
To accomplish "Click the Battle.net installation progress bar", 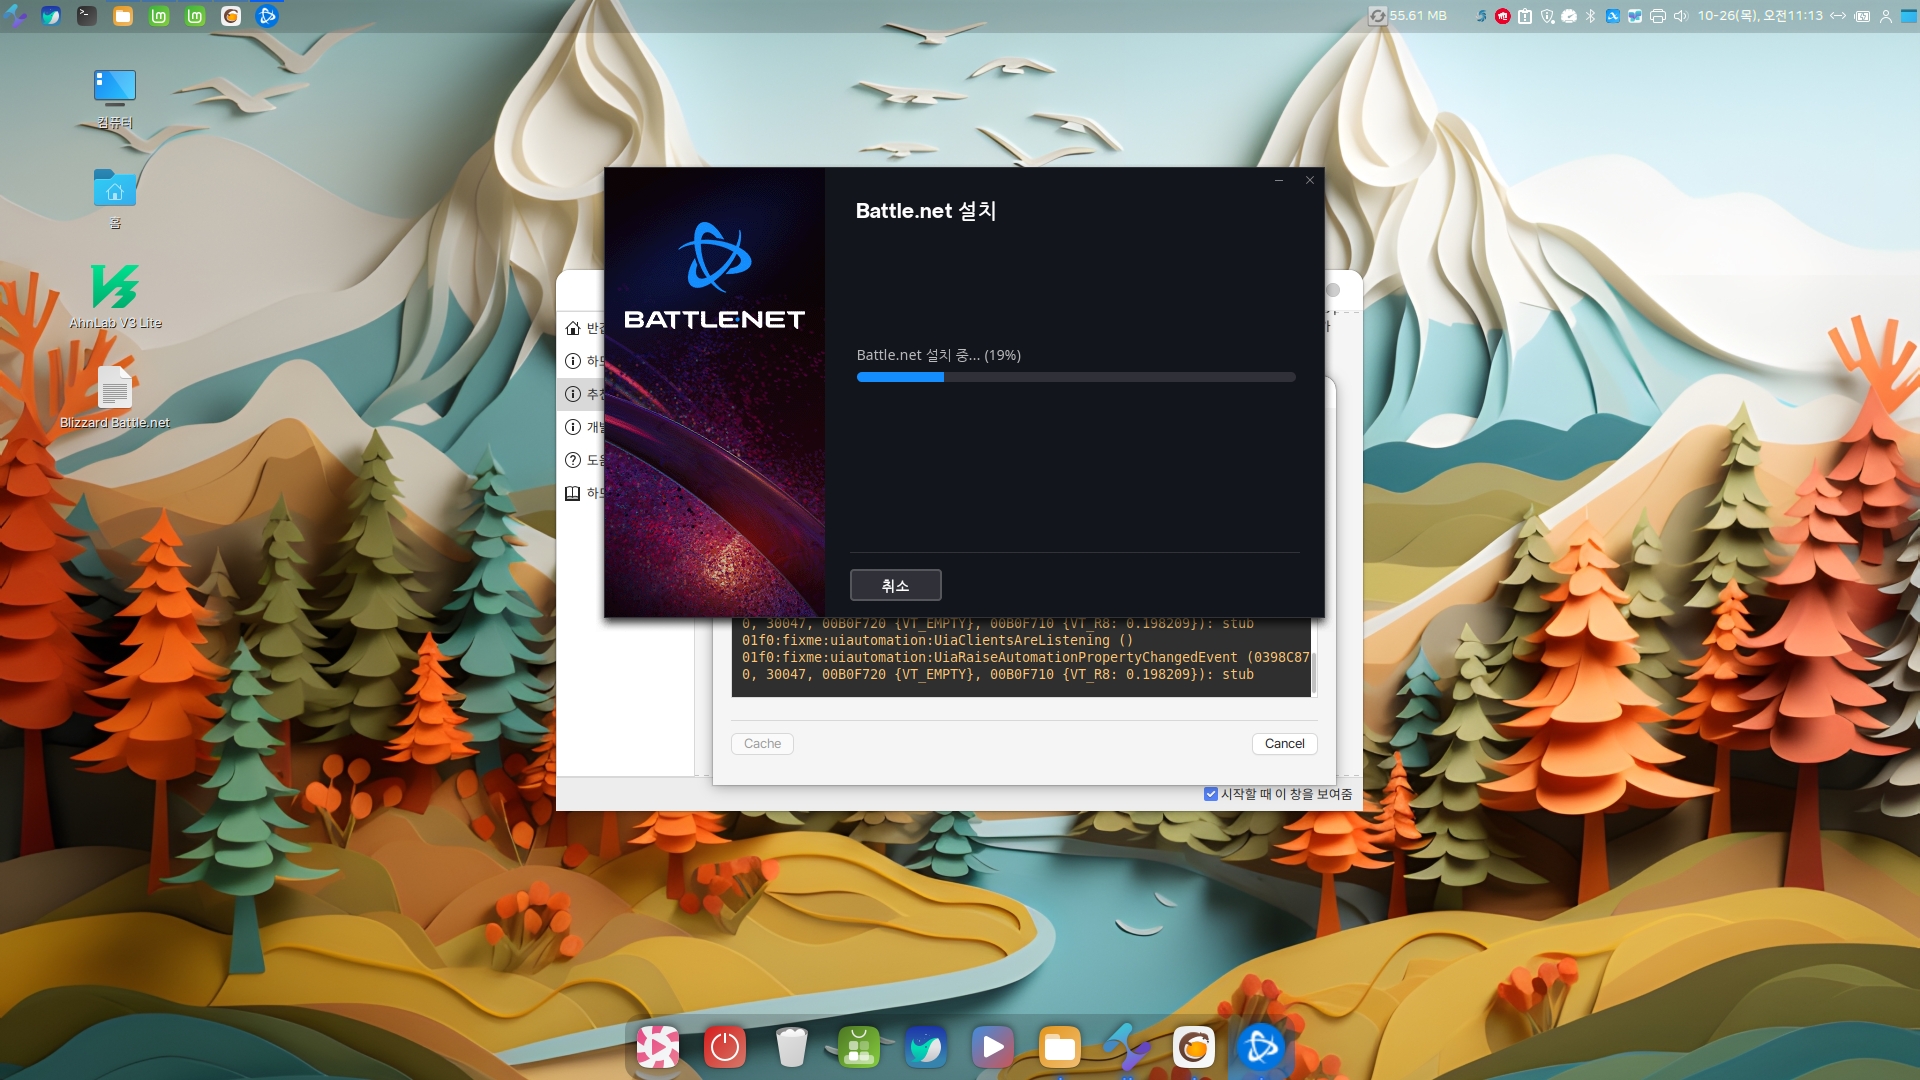I will click(x=1075, y=377).
